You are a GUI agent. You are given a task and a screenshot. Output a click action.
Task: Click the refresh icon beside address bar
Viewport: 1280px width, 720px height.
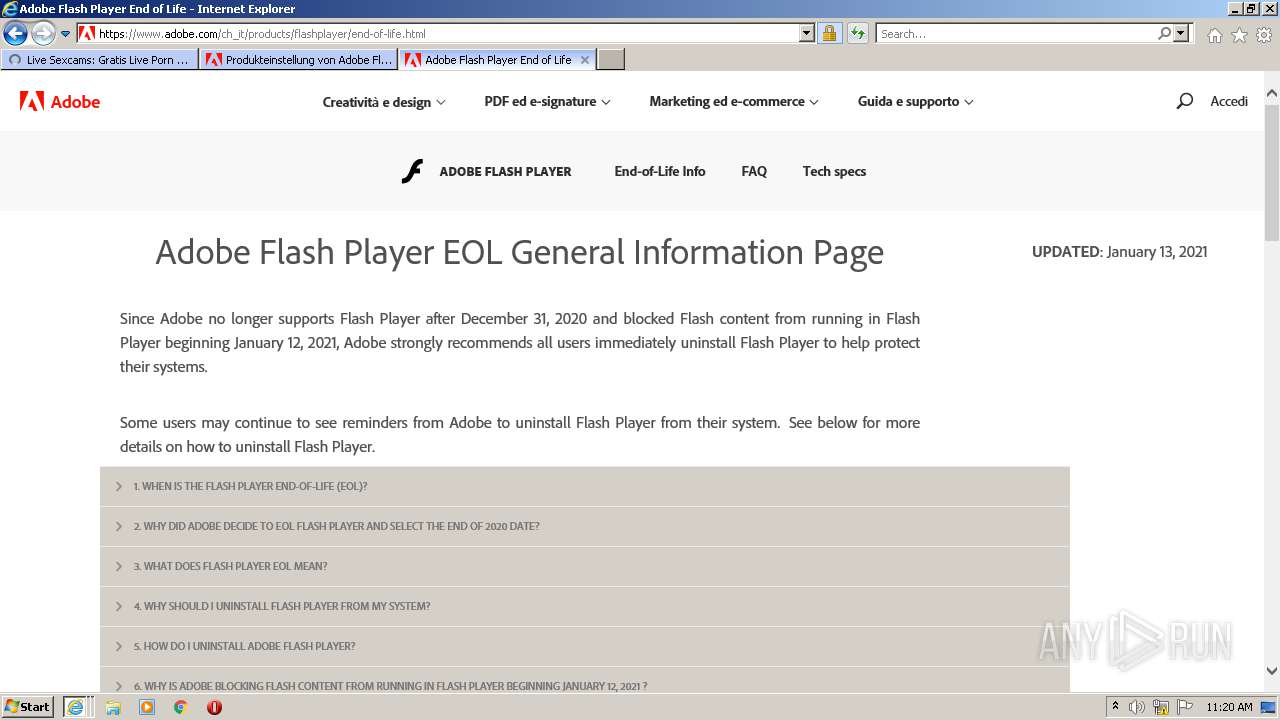click(x=857, y=33)
